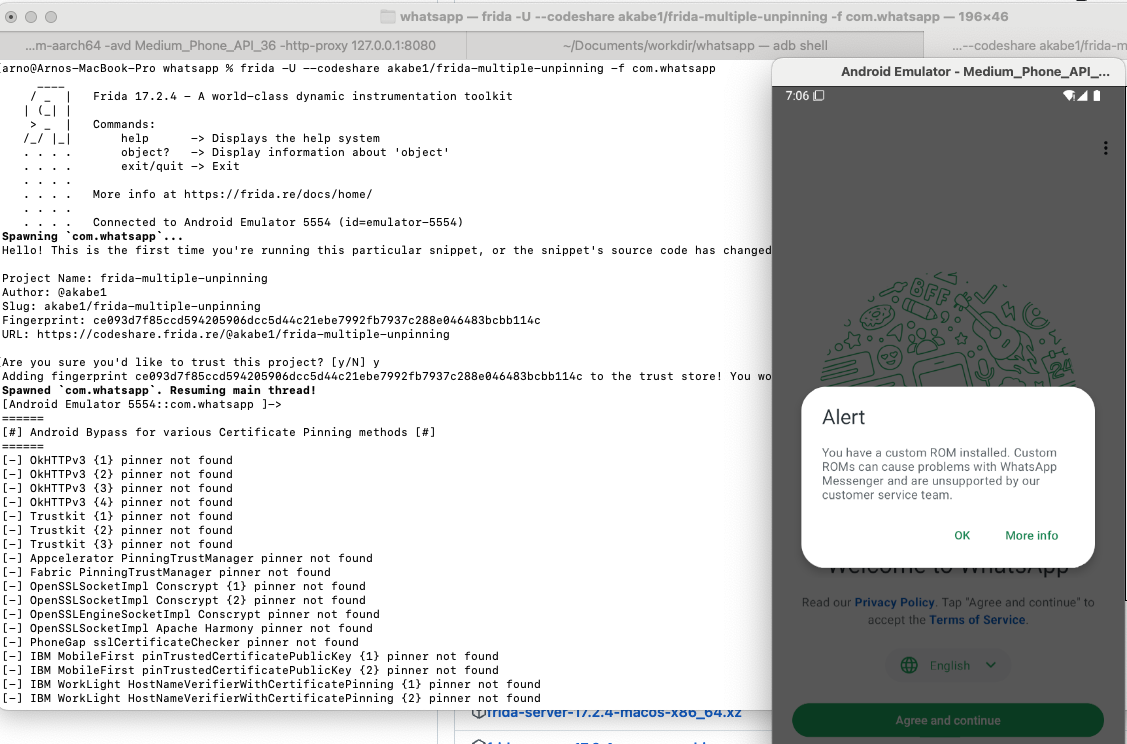This screenshot has height=744, width=1127.
Task: Dismiss the Alert with OK
Action: click(x=962, y=536)
